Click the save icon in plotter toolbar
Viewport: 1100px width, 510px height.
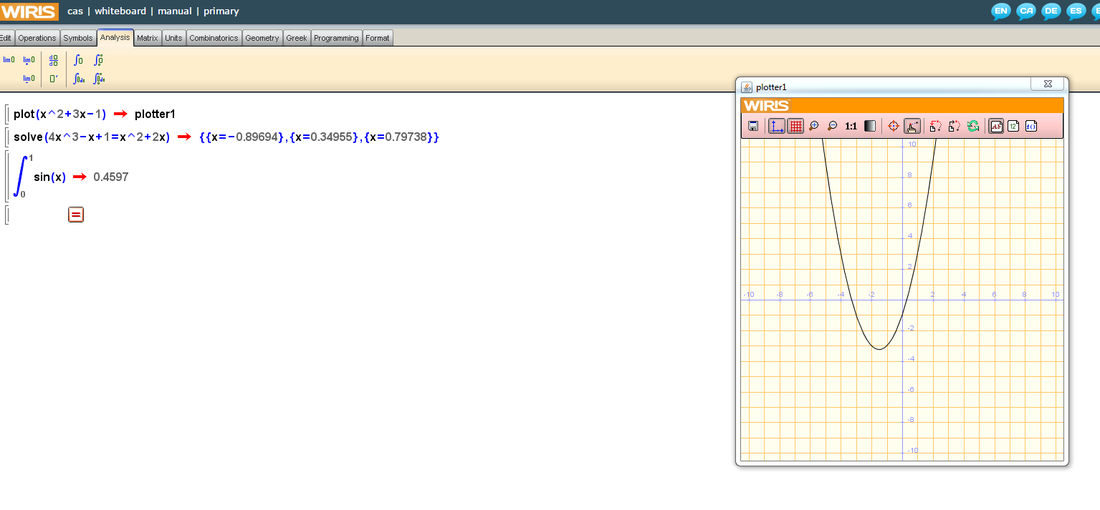[753, 126]
